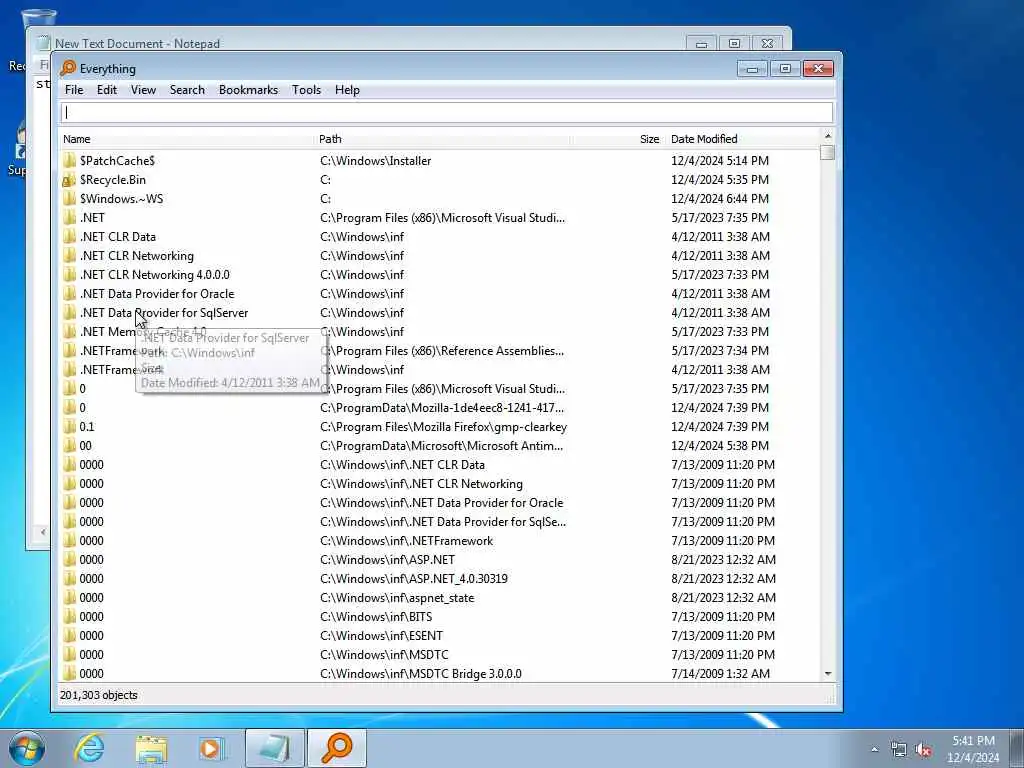Open the Bookmarks menu

(248, 90)
